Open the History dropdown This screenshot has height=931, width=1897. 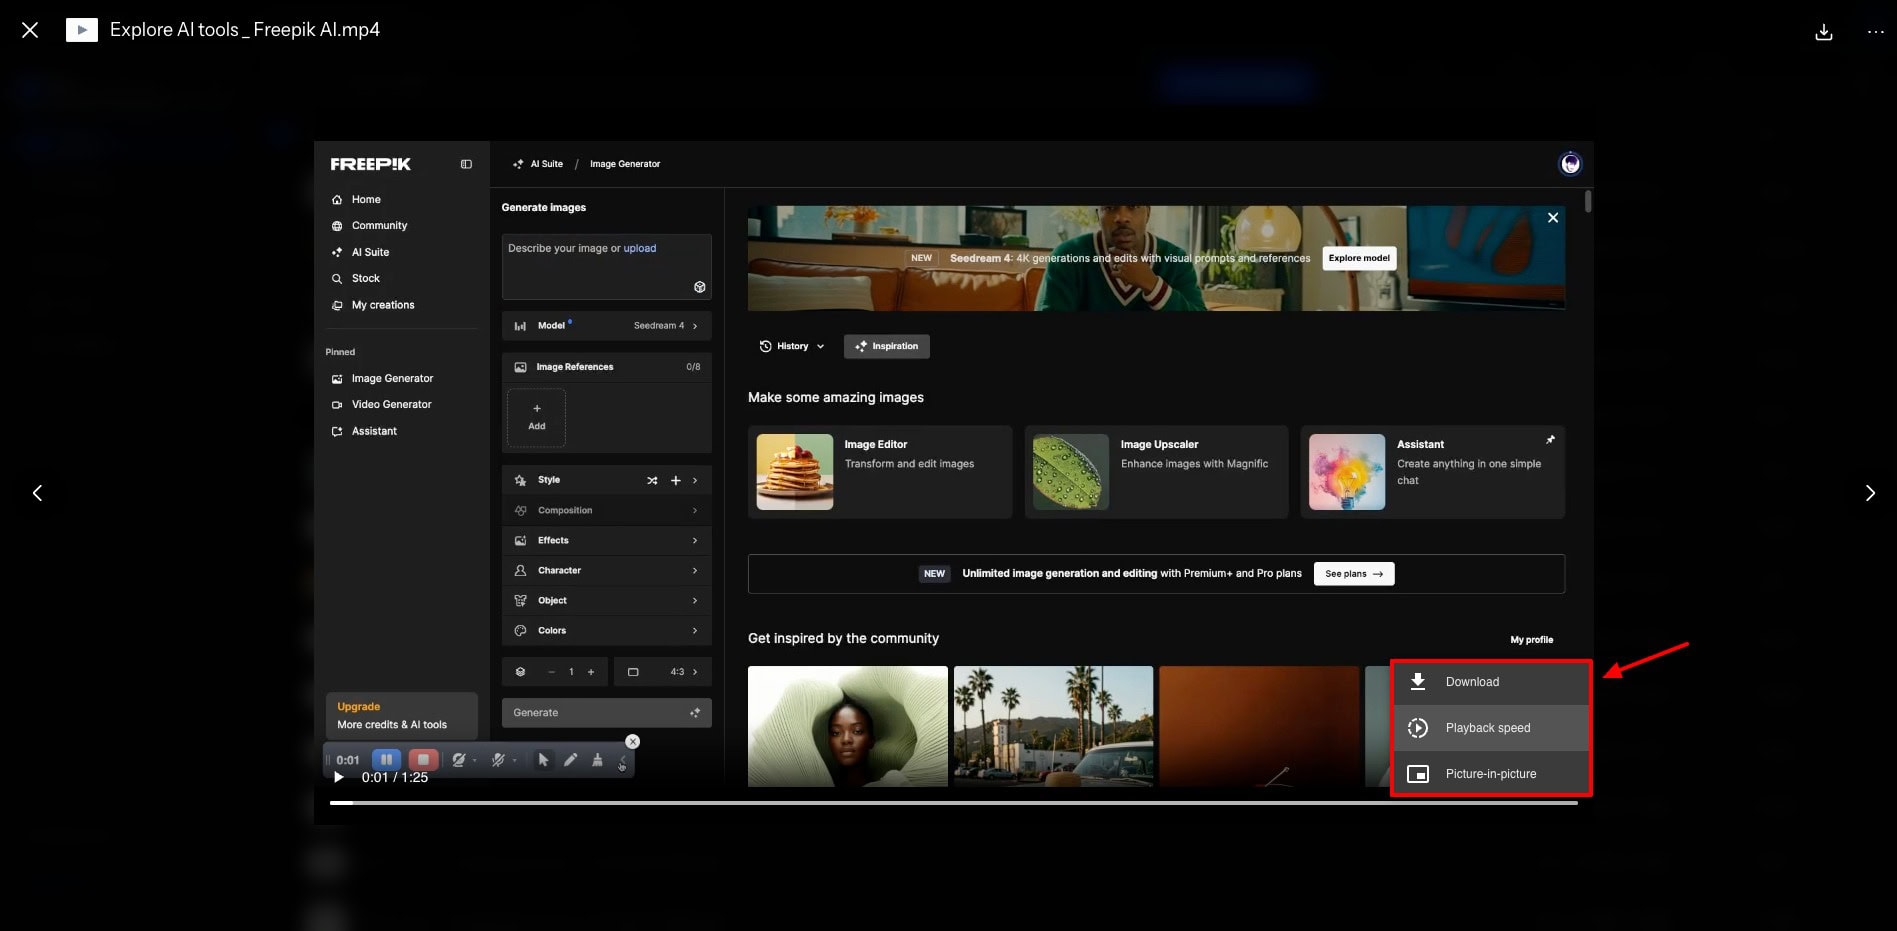click(x=791, y=346)
